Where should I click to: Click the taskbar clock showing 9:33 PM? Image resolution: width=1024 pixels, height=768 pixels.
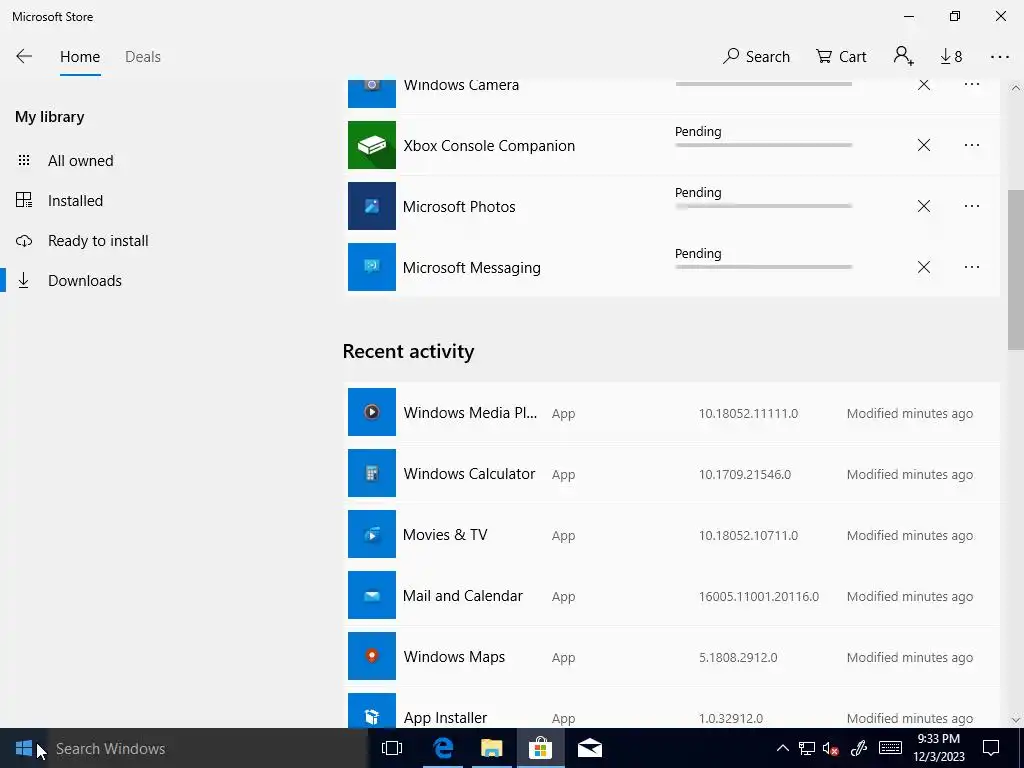click(939, 748)
